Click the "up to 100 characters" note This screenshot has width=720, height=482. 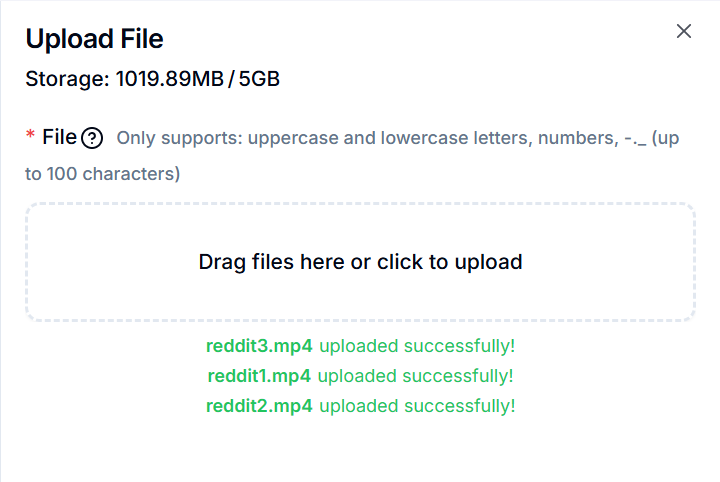coord(102,174)
